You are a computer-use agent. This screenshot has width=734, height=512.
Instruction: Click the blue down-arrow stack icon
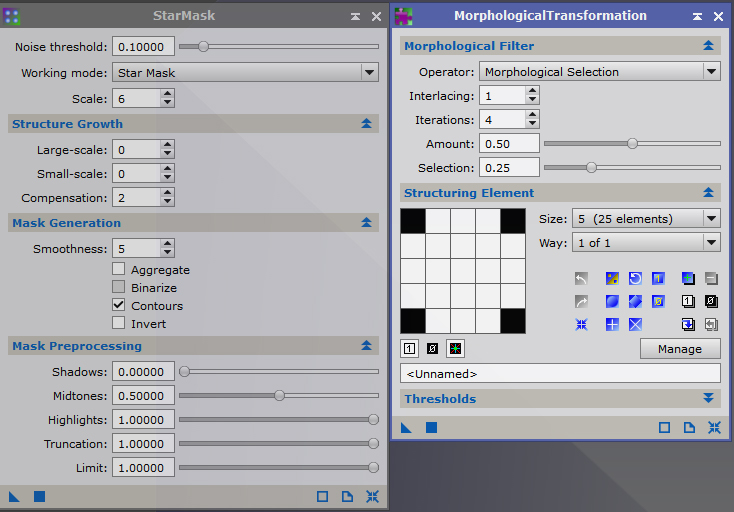click(x=688, y=325)
